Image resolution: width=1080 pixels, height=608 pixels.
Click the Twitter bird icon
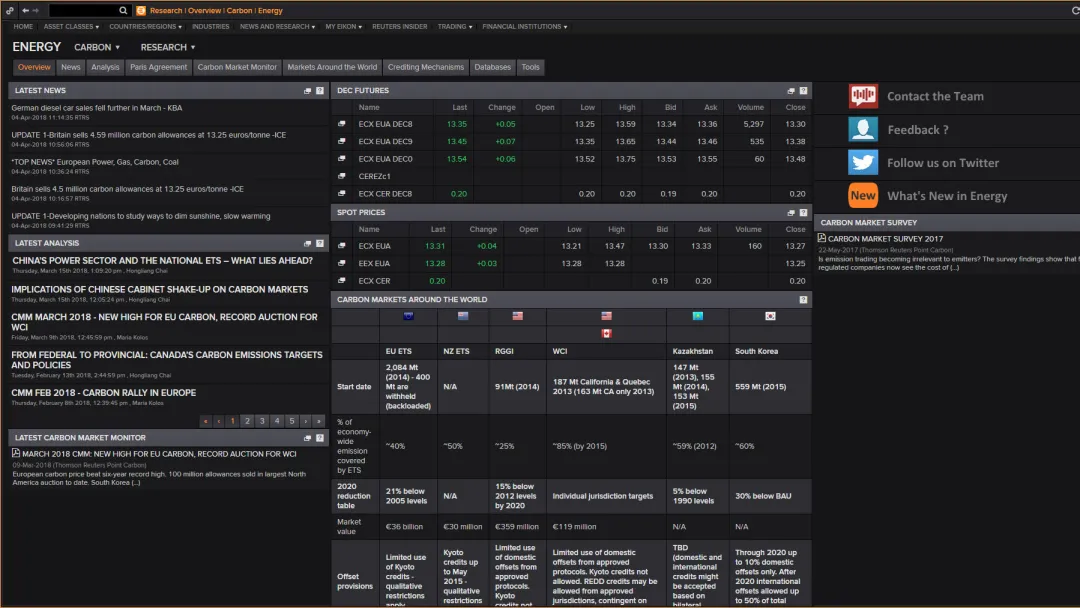pyautogui.click(x=863, y=163)
